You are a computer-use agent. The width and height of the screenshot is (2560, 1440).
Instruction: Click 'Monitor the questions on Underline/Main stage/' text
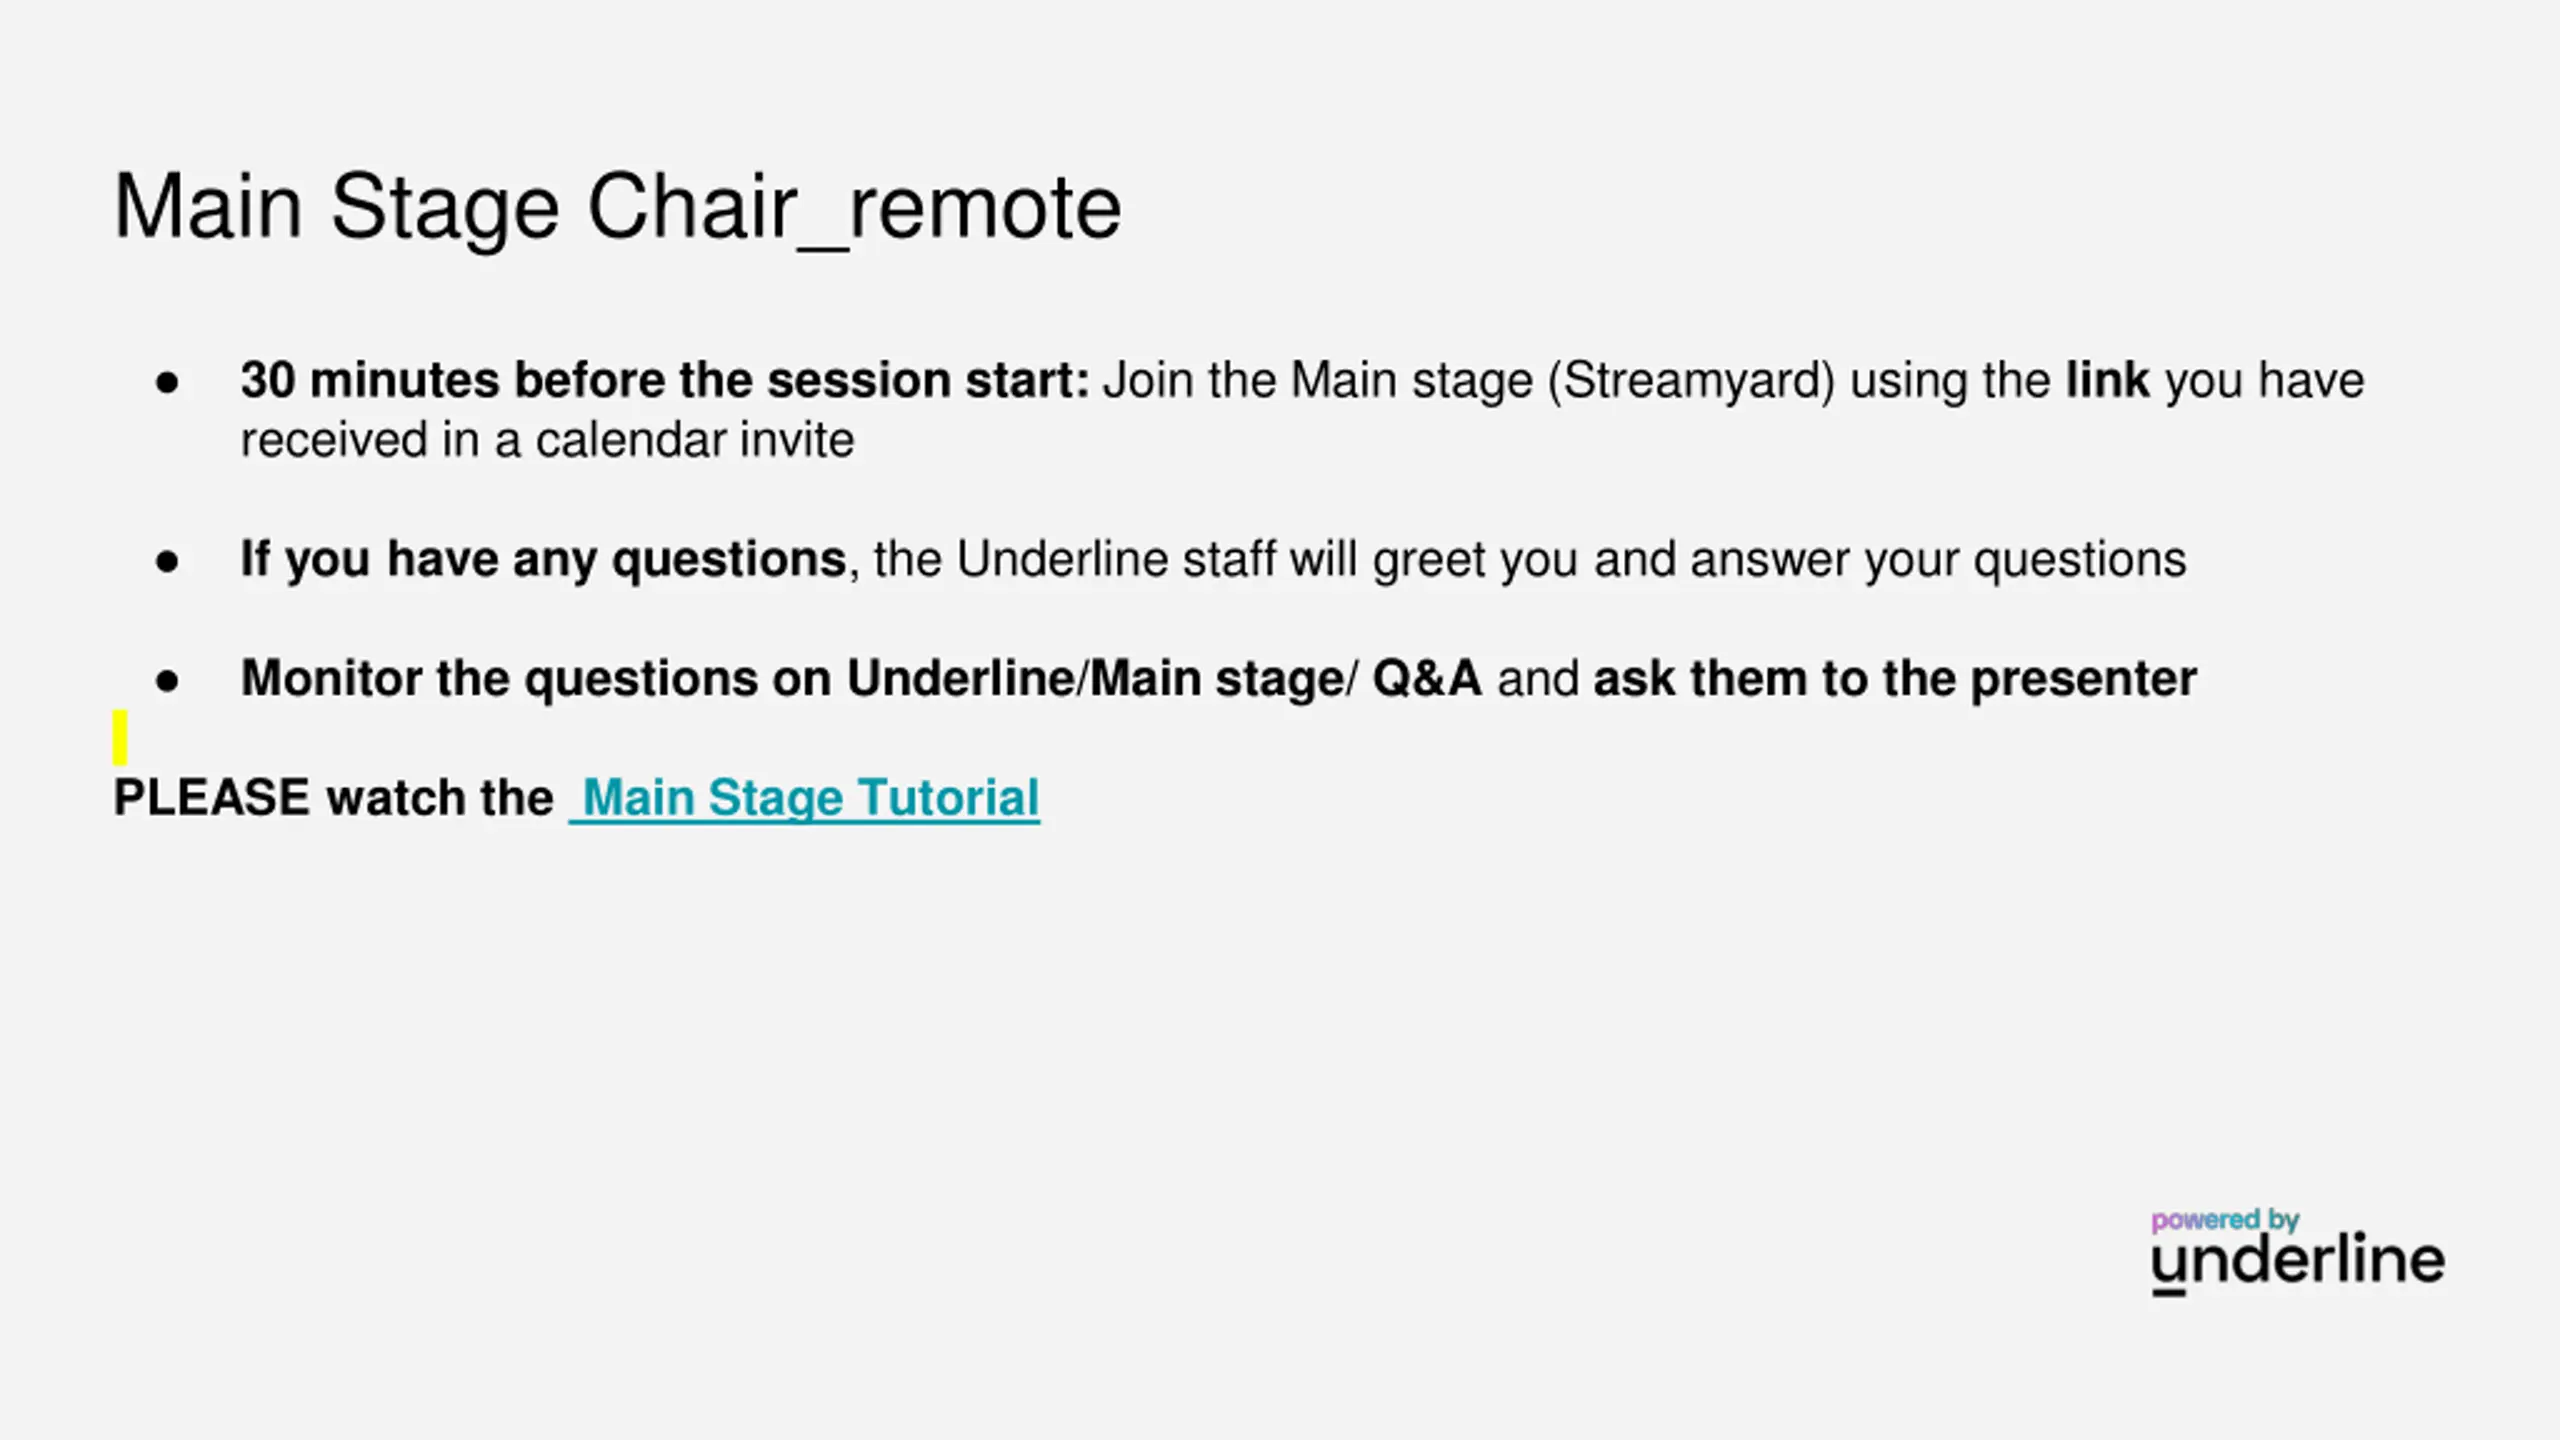(x=800, y=680)
